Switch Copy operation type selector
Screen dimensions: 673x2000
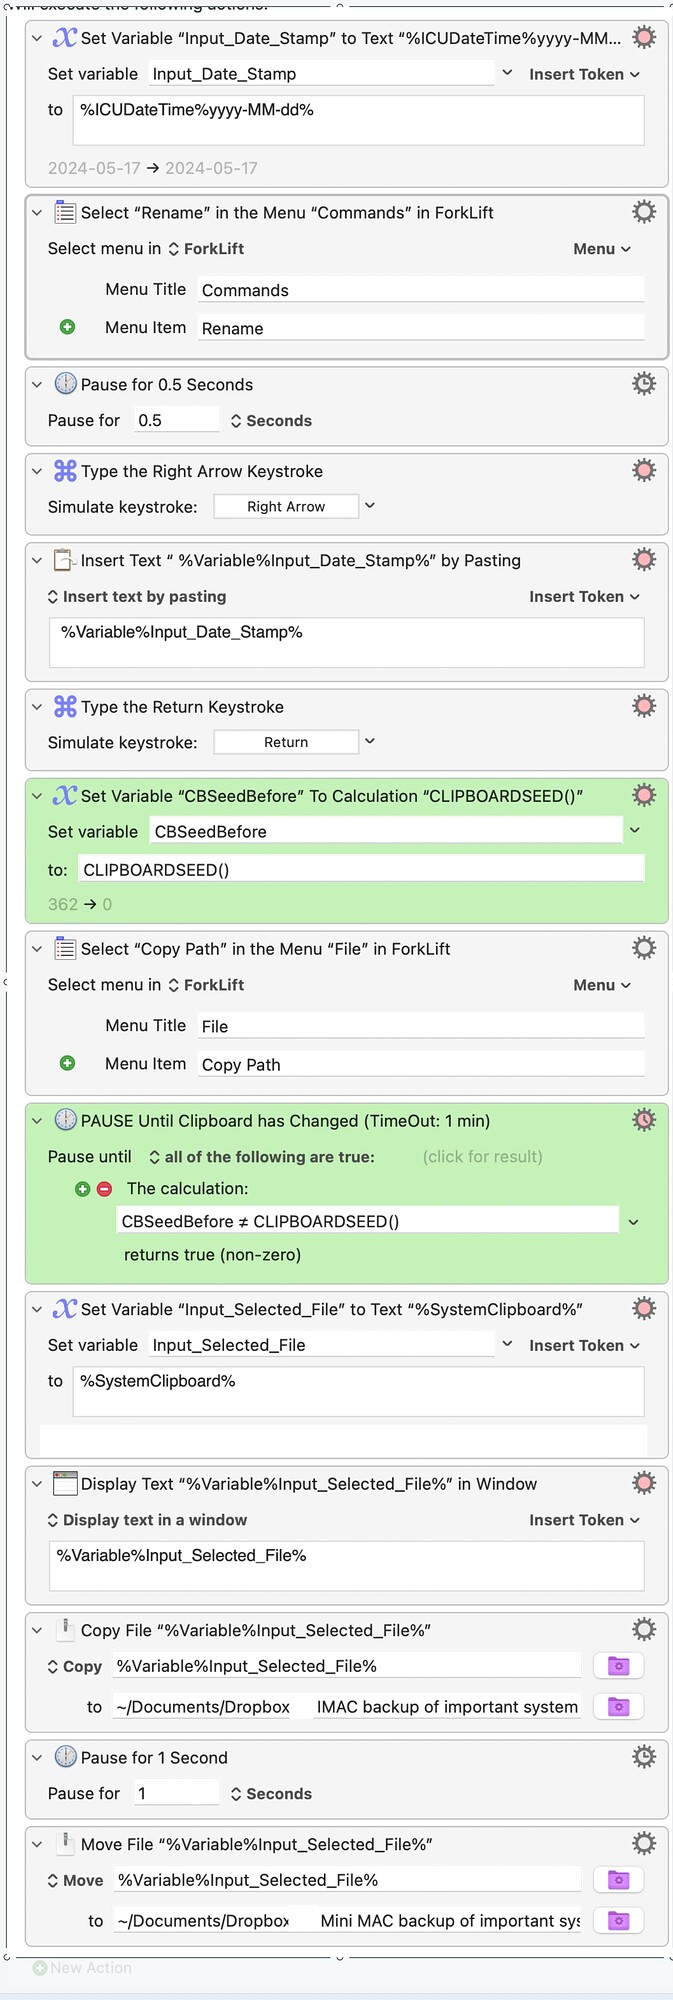75,1667
